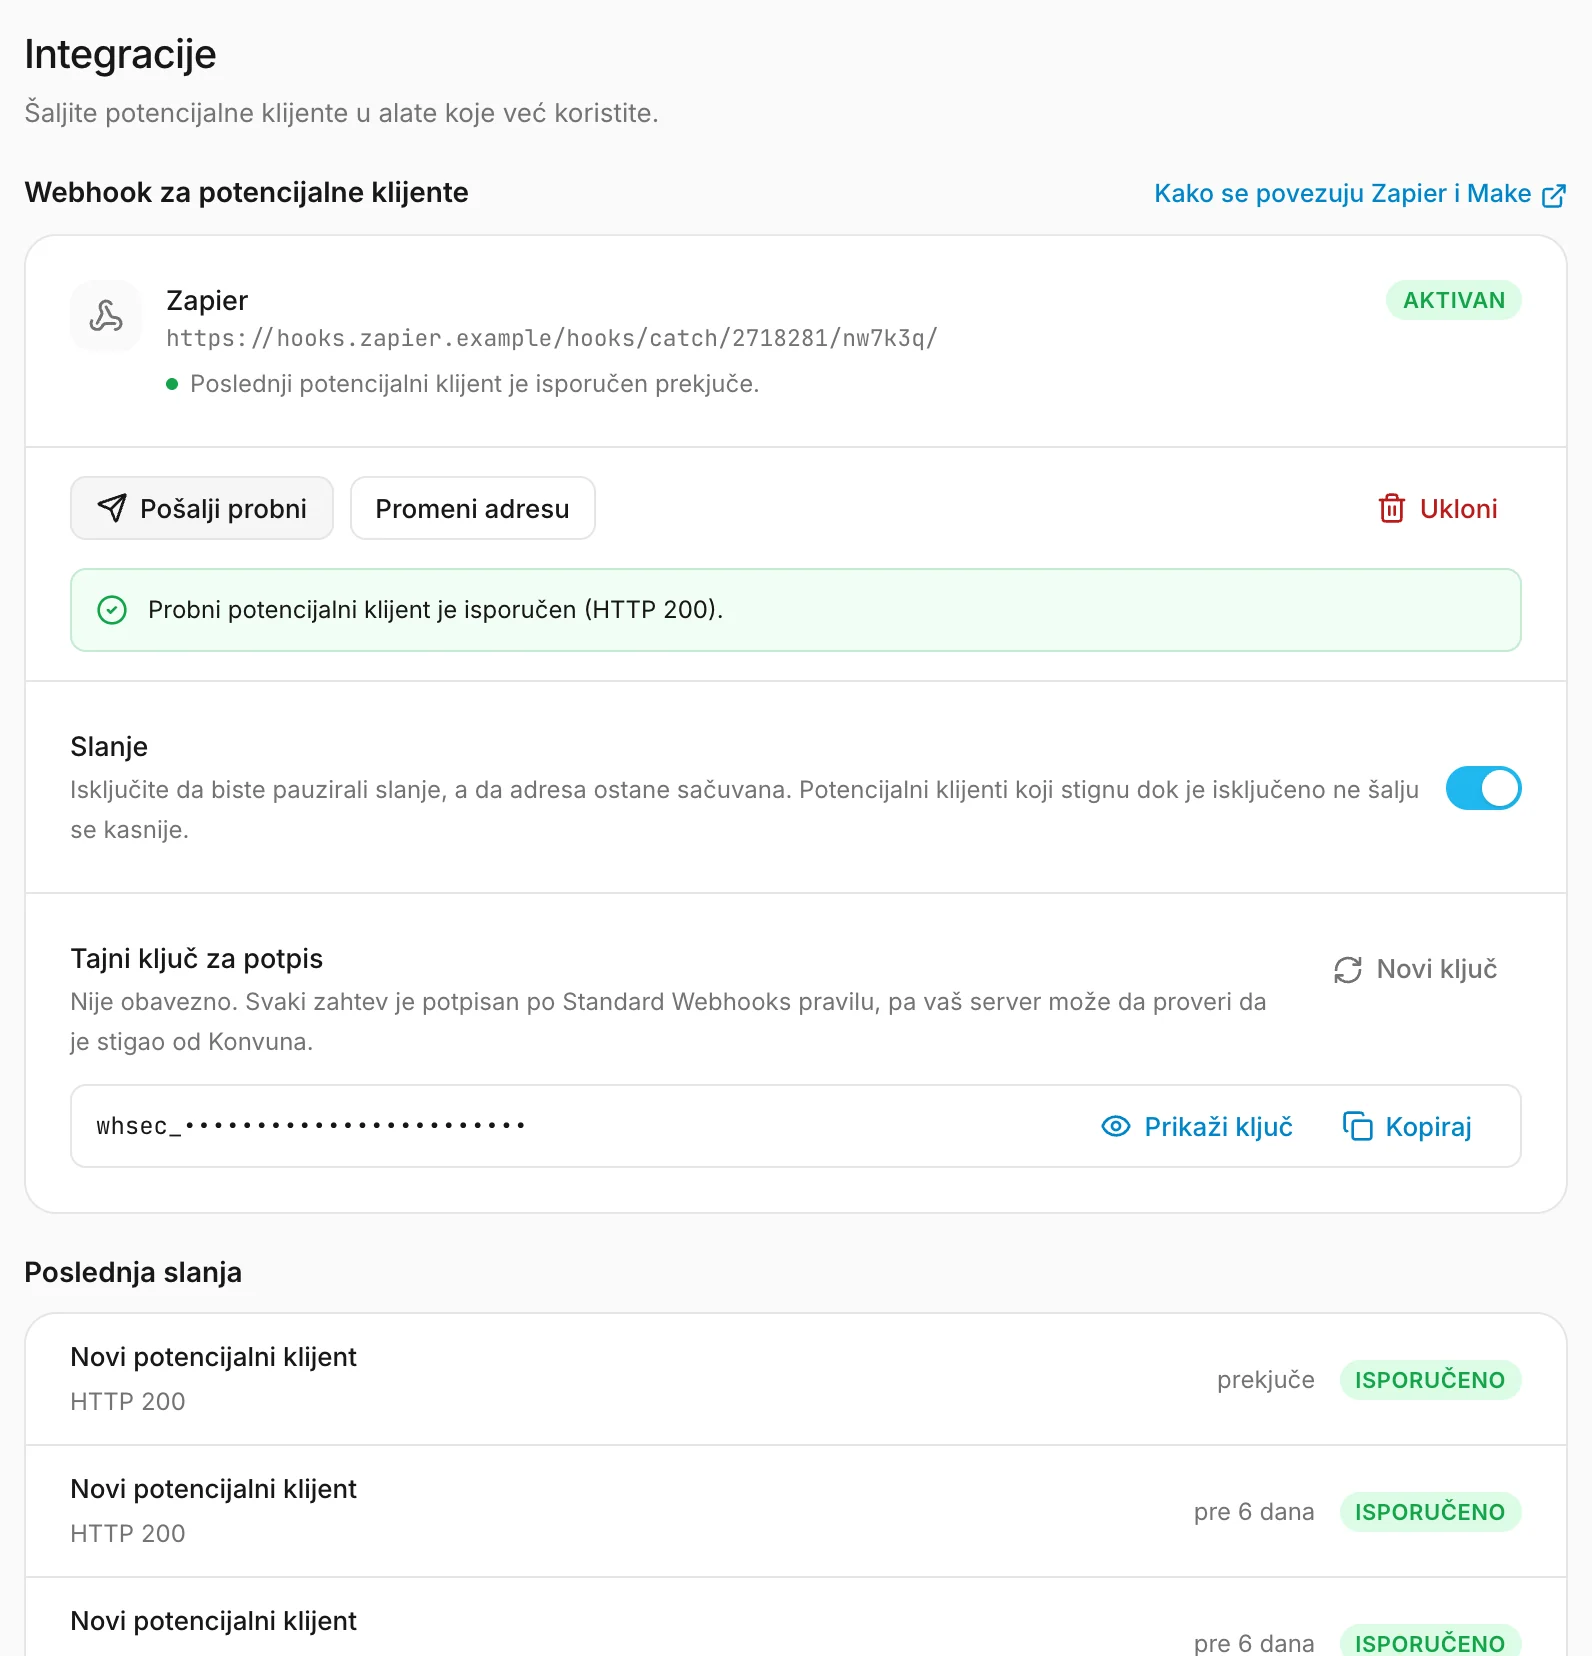Image resolution: width=1592 pixels, height=1656 pixels.
Task: Click the AKTIVAN status badge
Action: tap(1453, 301)
